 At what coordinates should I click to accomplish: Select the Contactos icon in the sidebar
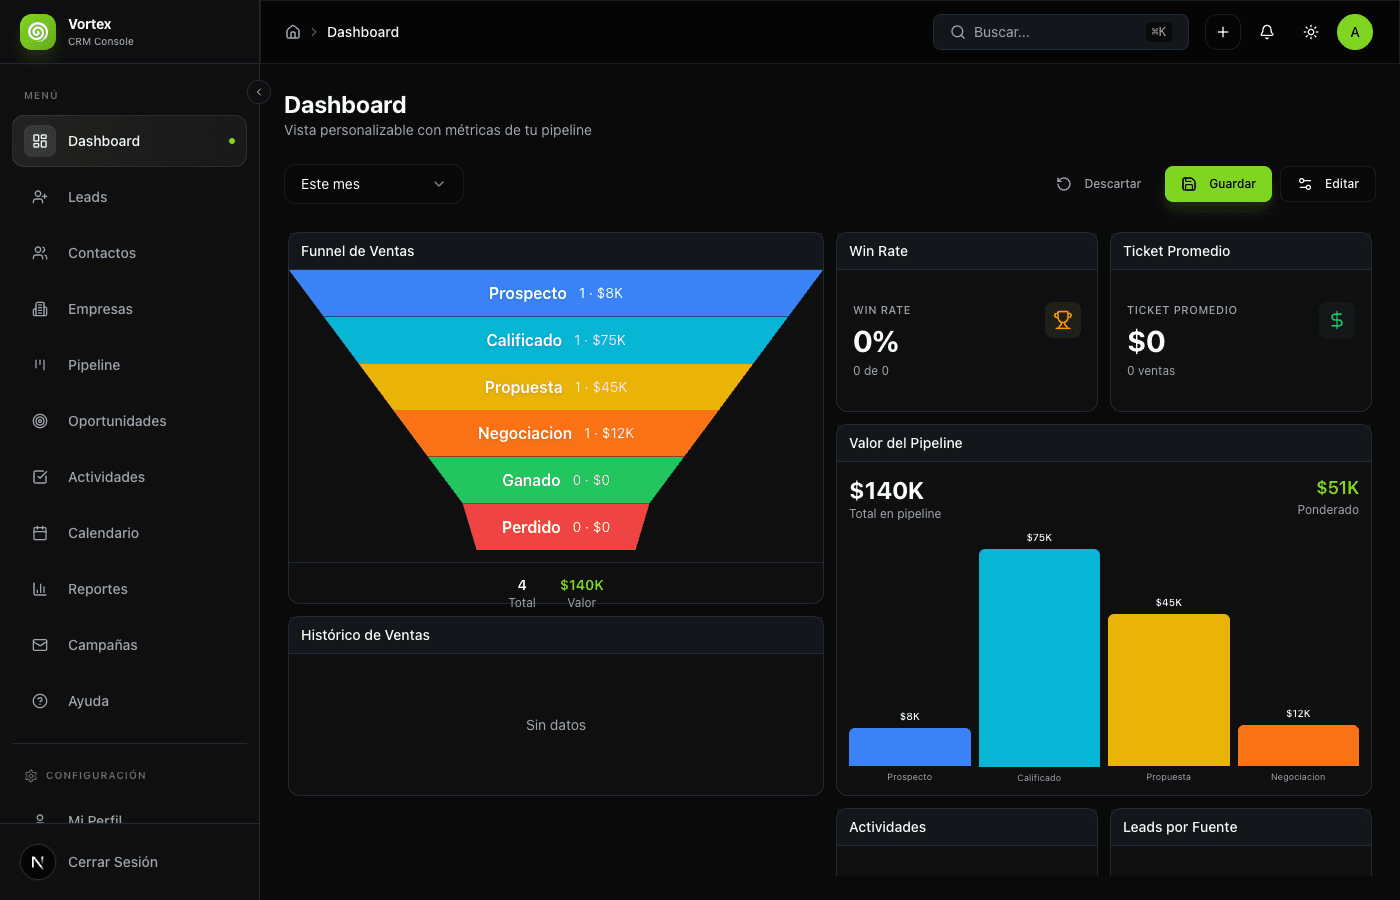click(40, 253)
